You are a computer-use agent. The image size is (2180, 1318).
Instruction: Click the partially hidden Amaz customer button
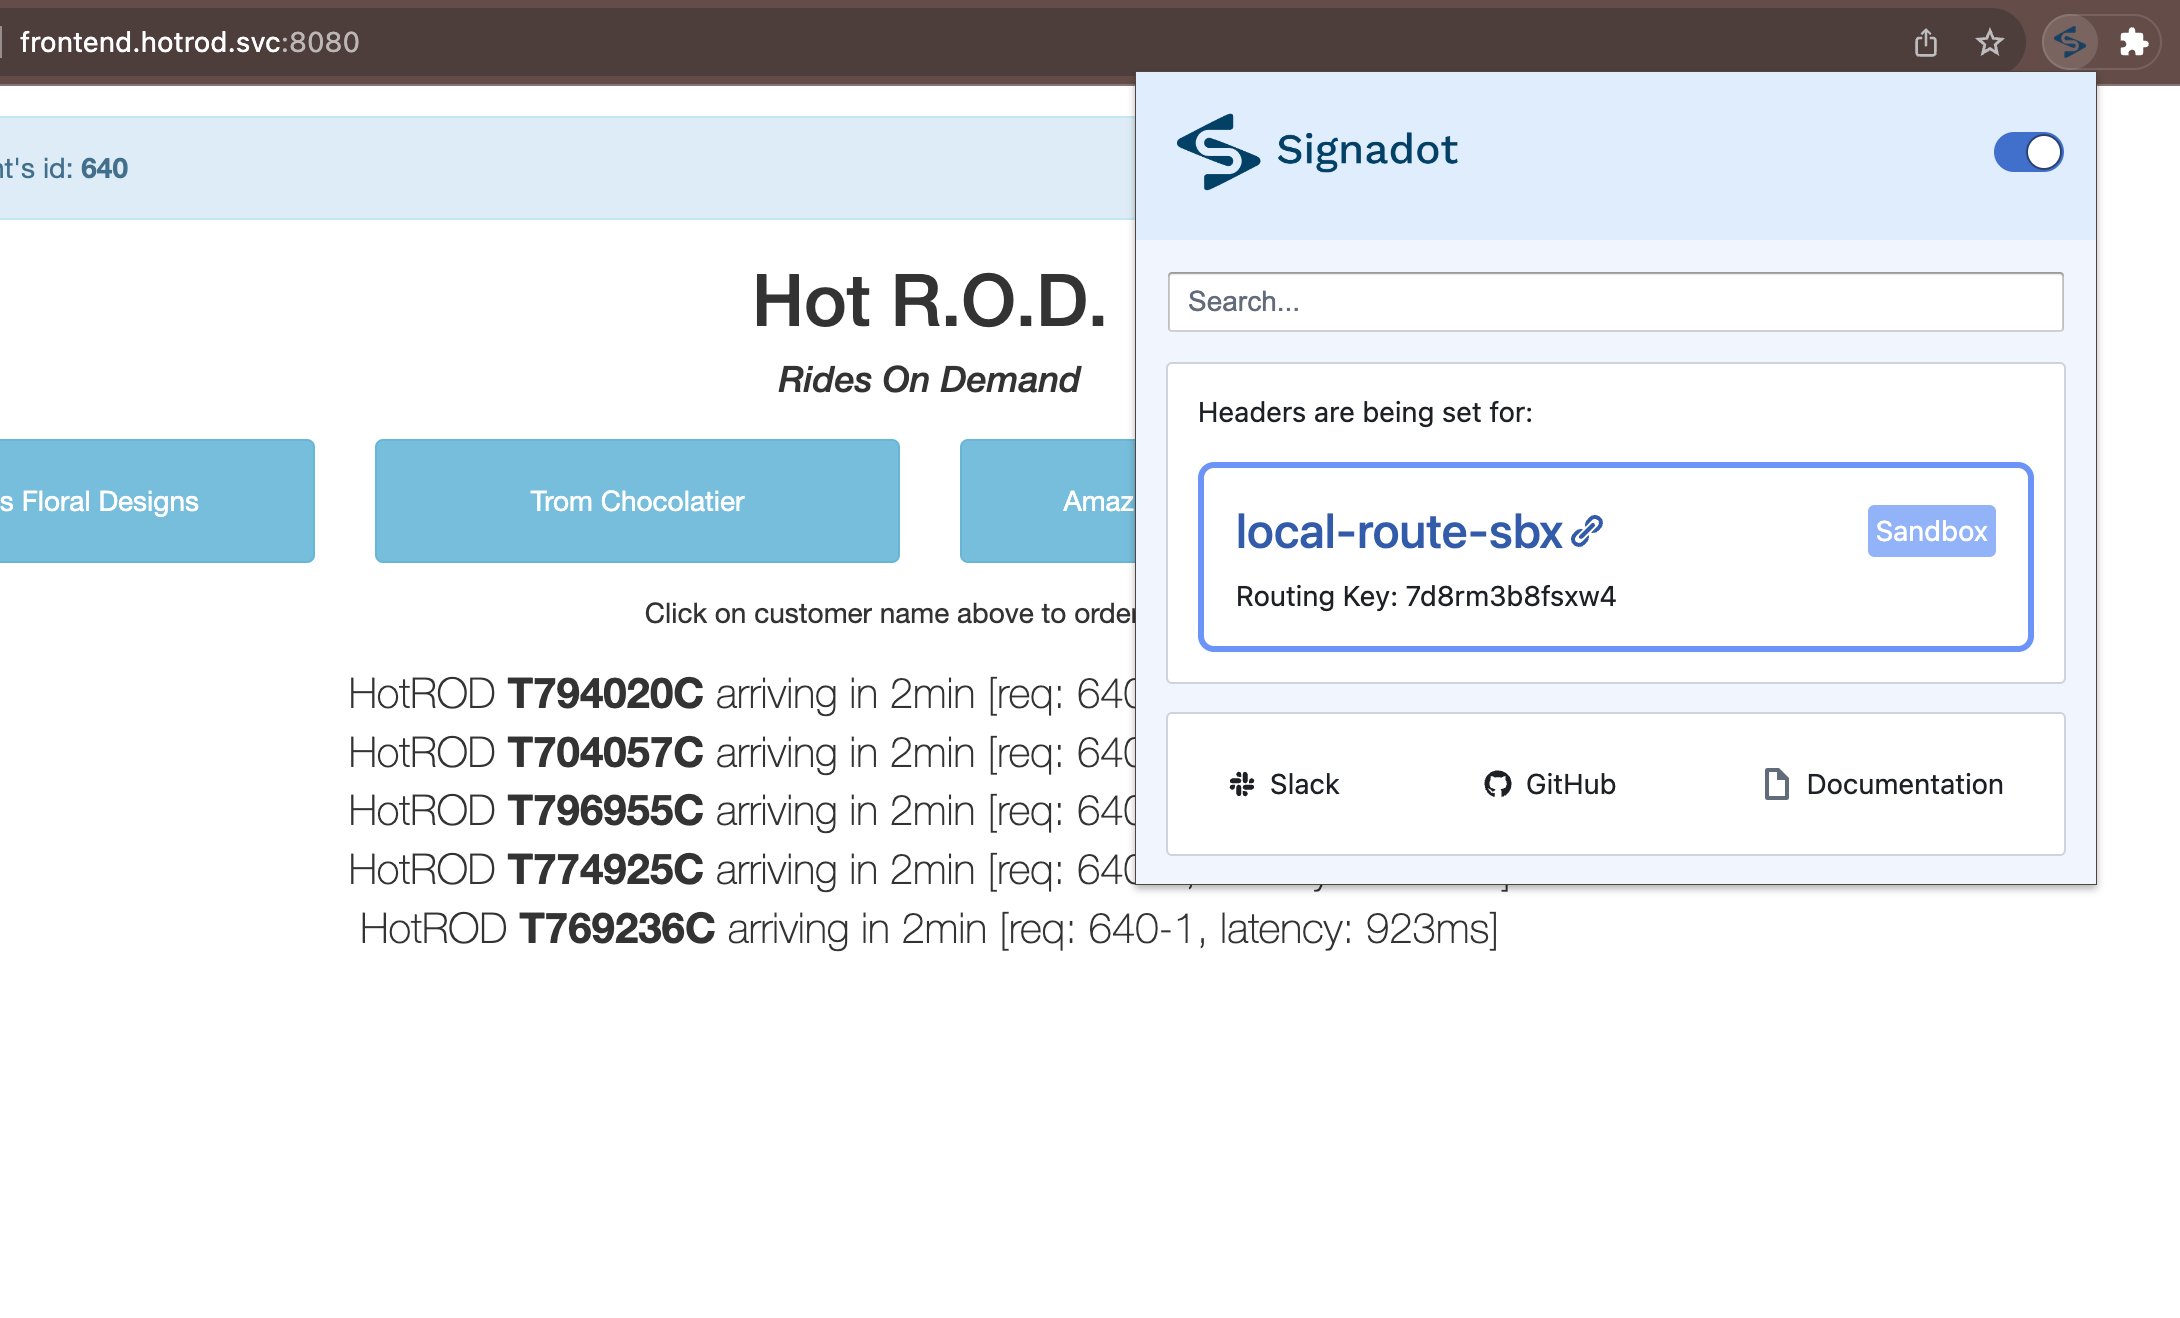pyautogui.click(x=1048, y=501)
